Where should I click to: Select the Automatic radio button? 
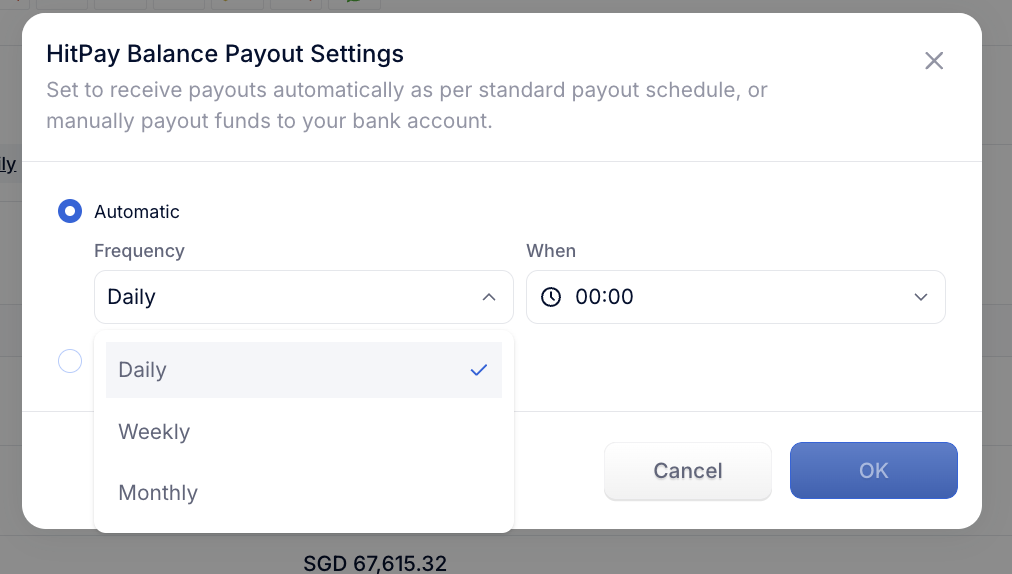pyautogui.click(x=70, y=211)
